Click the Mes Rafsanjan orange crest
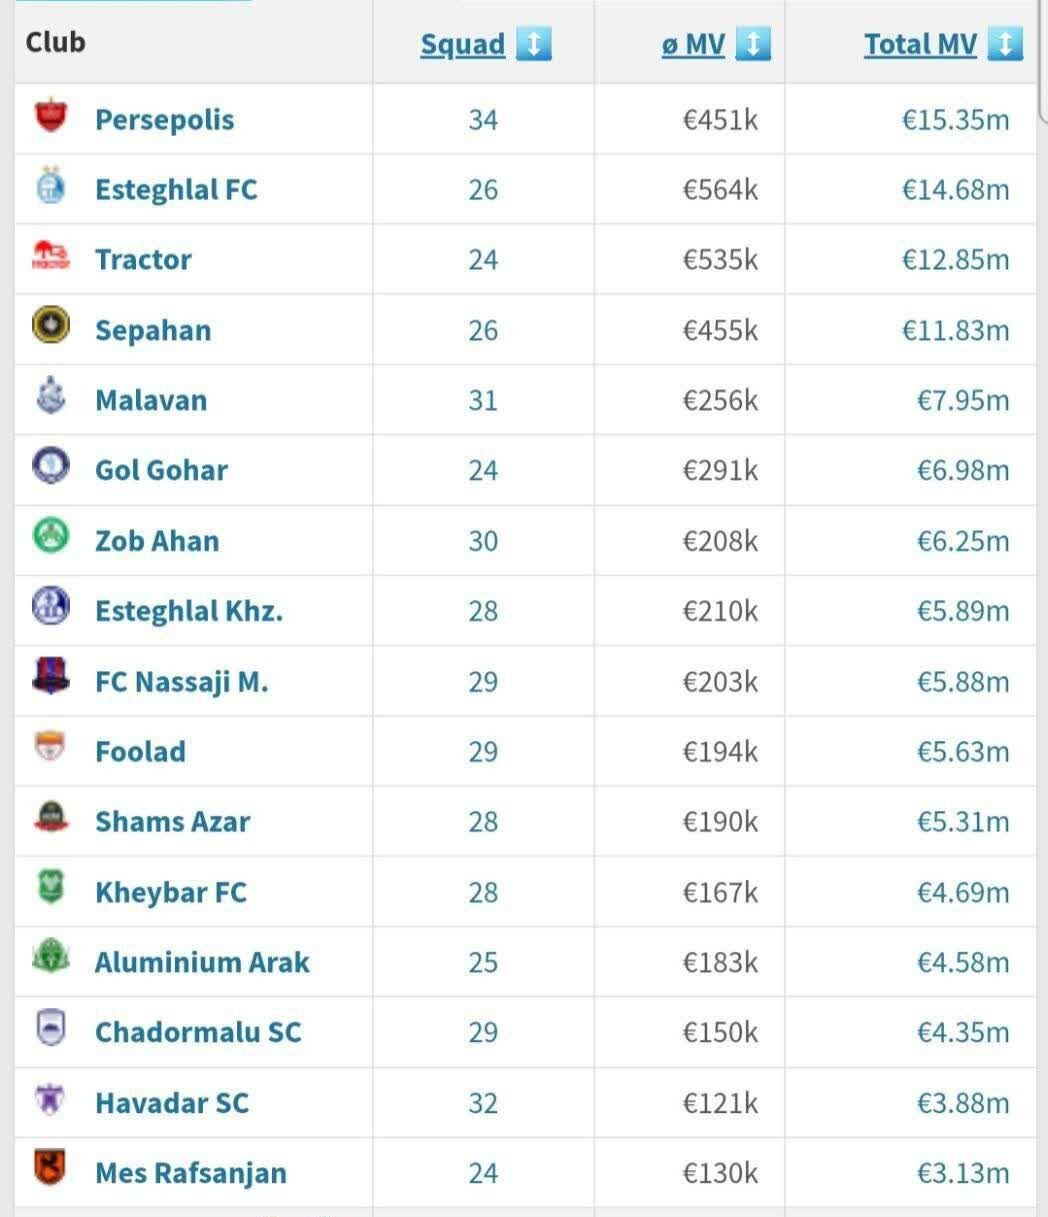1048x1217 pixels. [50, 1169]
